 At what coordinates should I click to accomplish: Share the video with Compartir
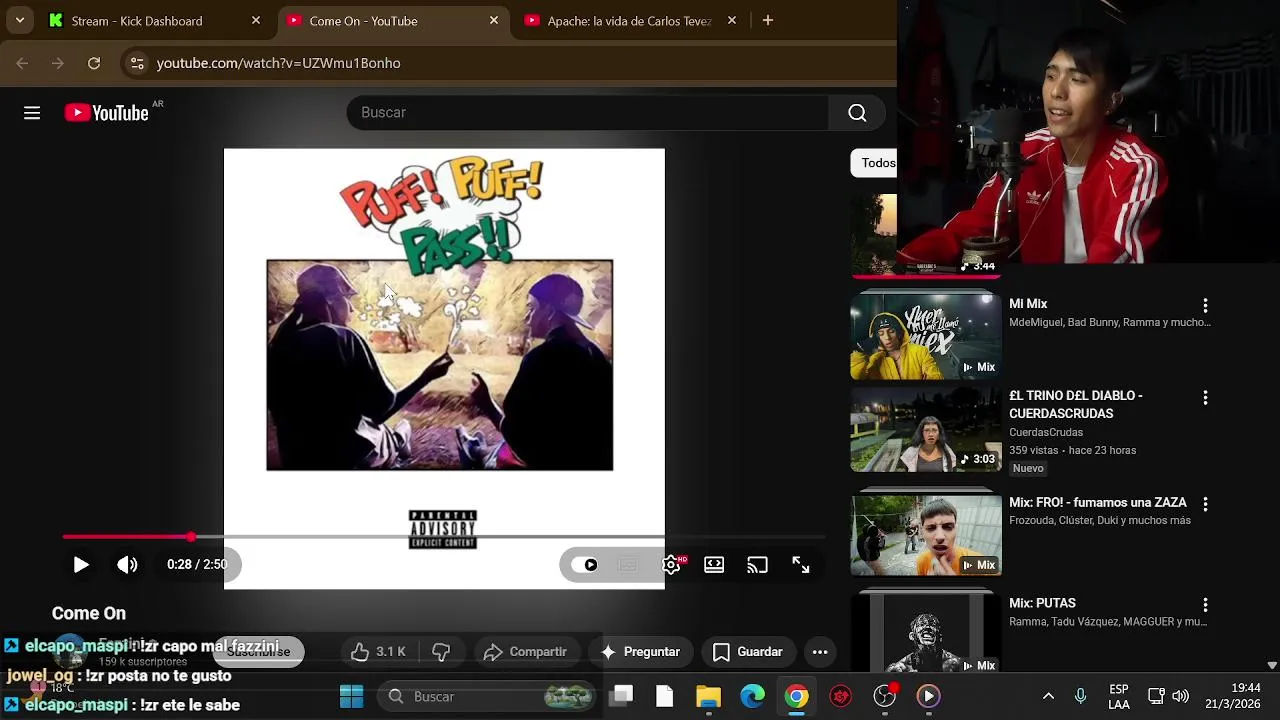(525, 652)
